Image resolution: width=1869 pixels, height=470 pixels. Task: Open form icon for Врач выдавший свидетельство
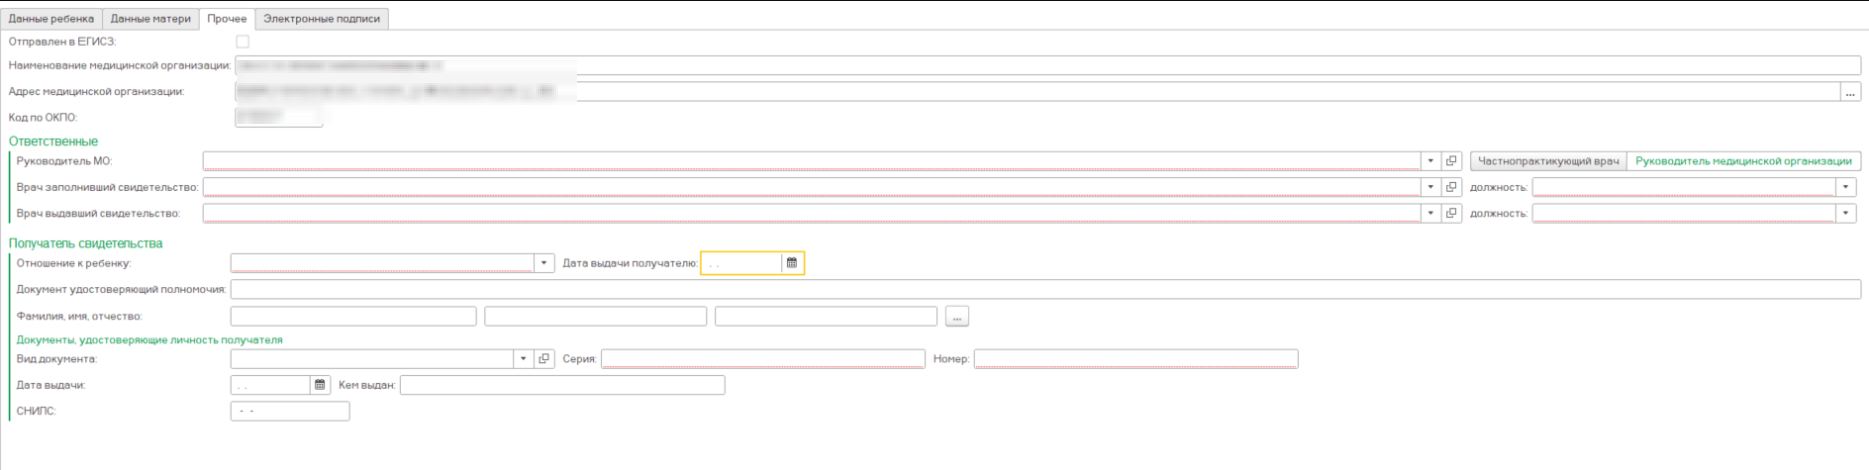pyautogui.click(x=1451, y=213)
